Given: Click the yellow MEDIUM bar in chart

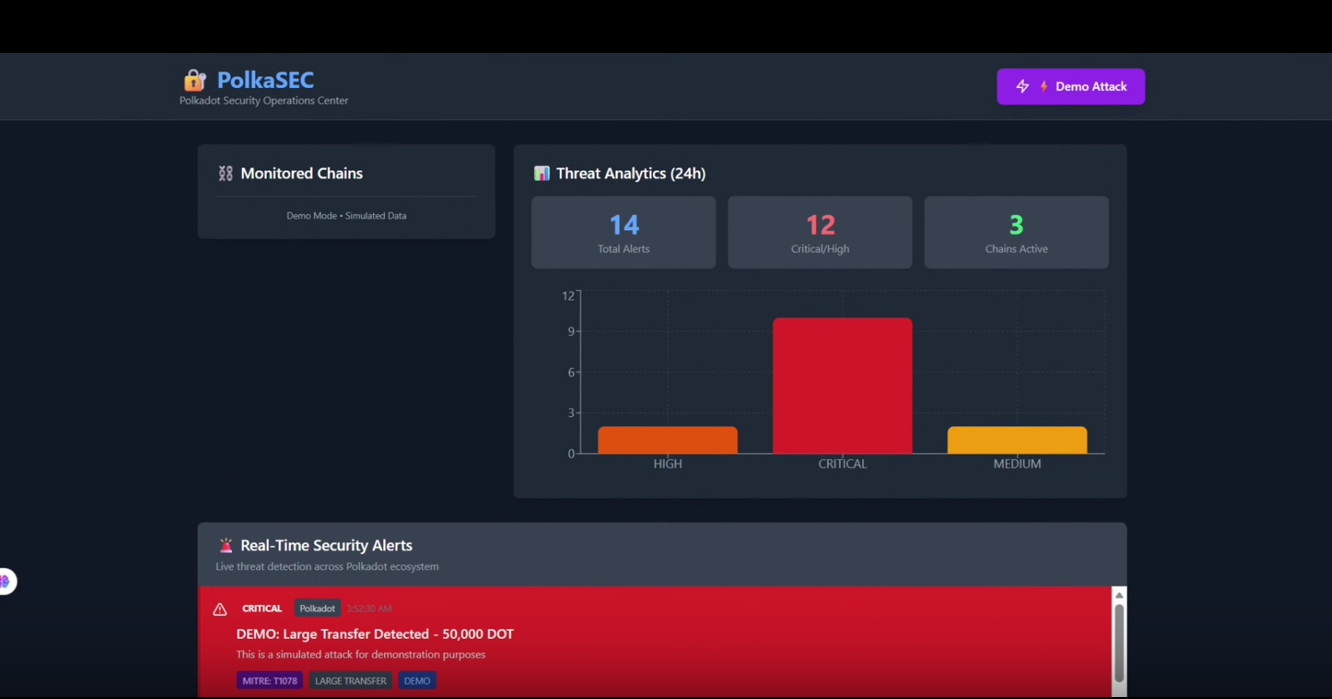Looking at the screenshot, I should pos(1017,440).
